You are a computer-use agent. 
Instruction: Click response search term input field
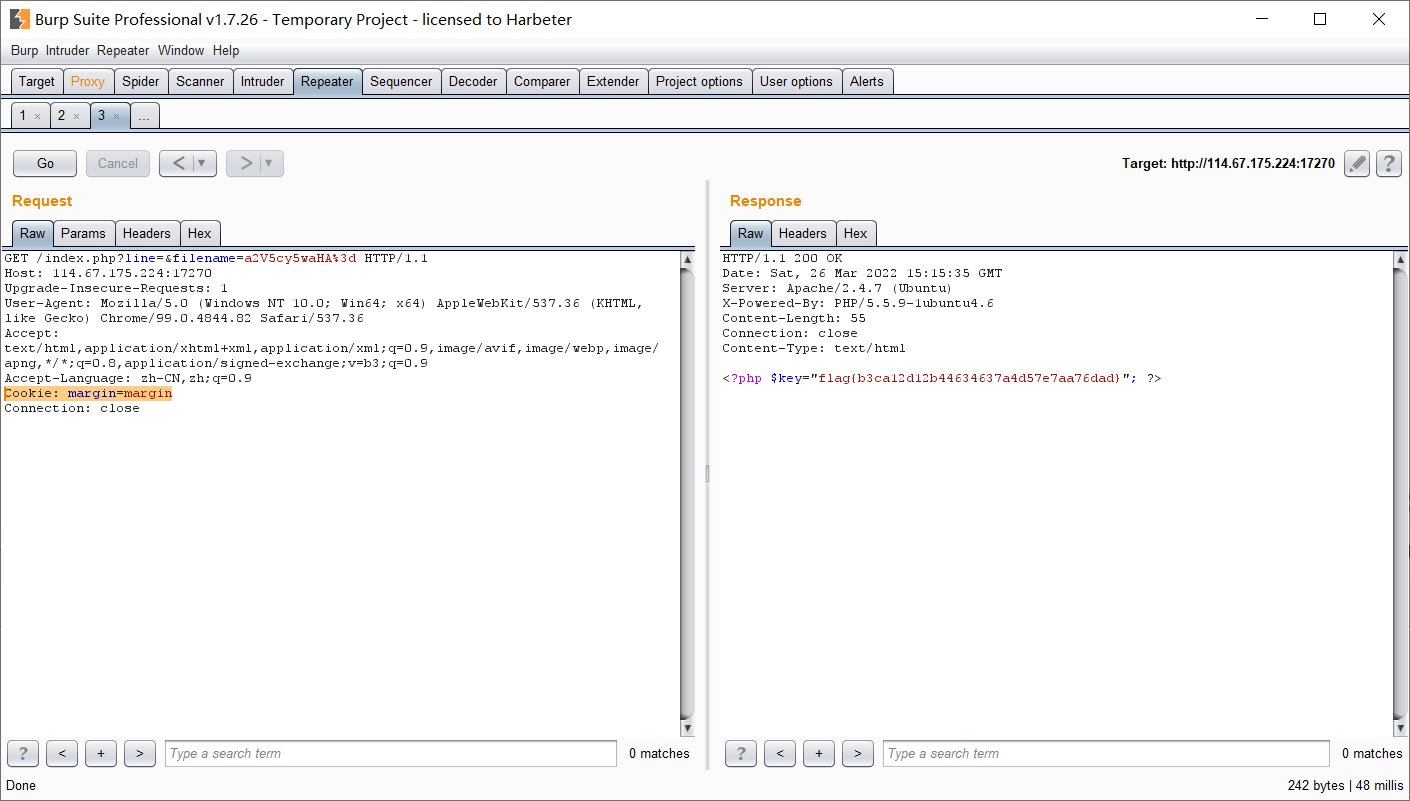1106,754
